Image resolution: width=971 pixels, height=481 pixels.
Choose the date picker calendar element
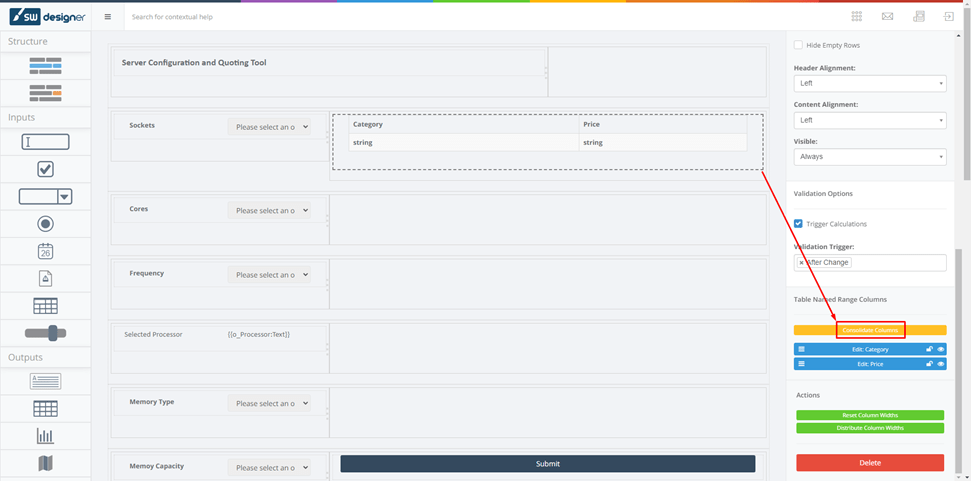click(45, 252)
